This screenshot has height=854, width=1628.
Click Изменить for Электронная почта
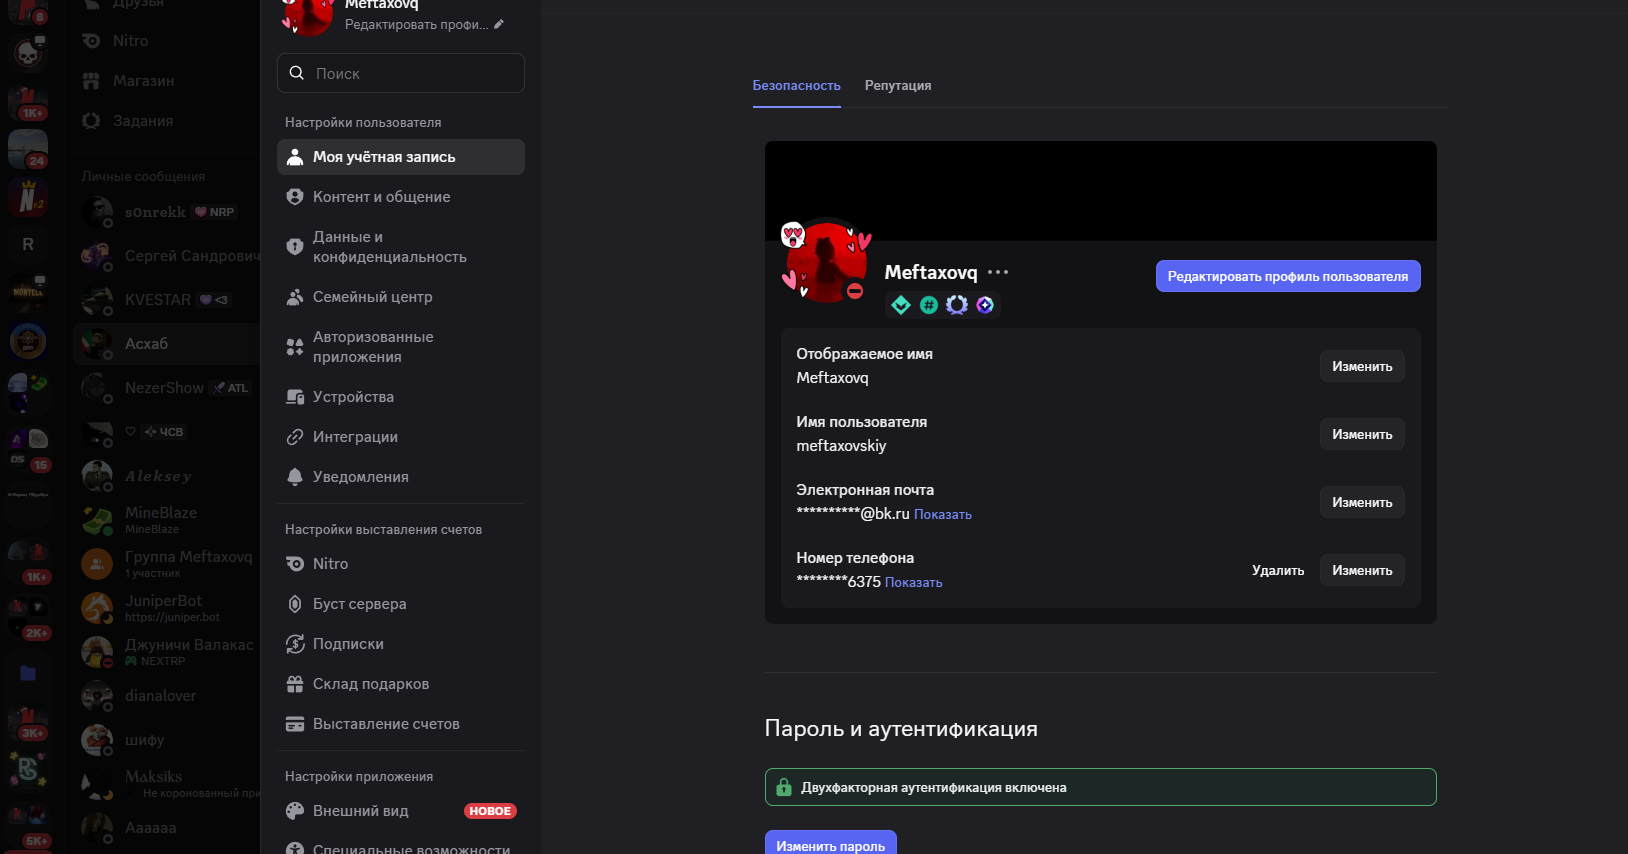(1362, 502)
